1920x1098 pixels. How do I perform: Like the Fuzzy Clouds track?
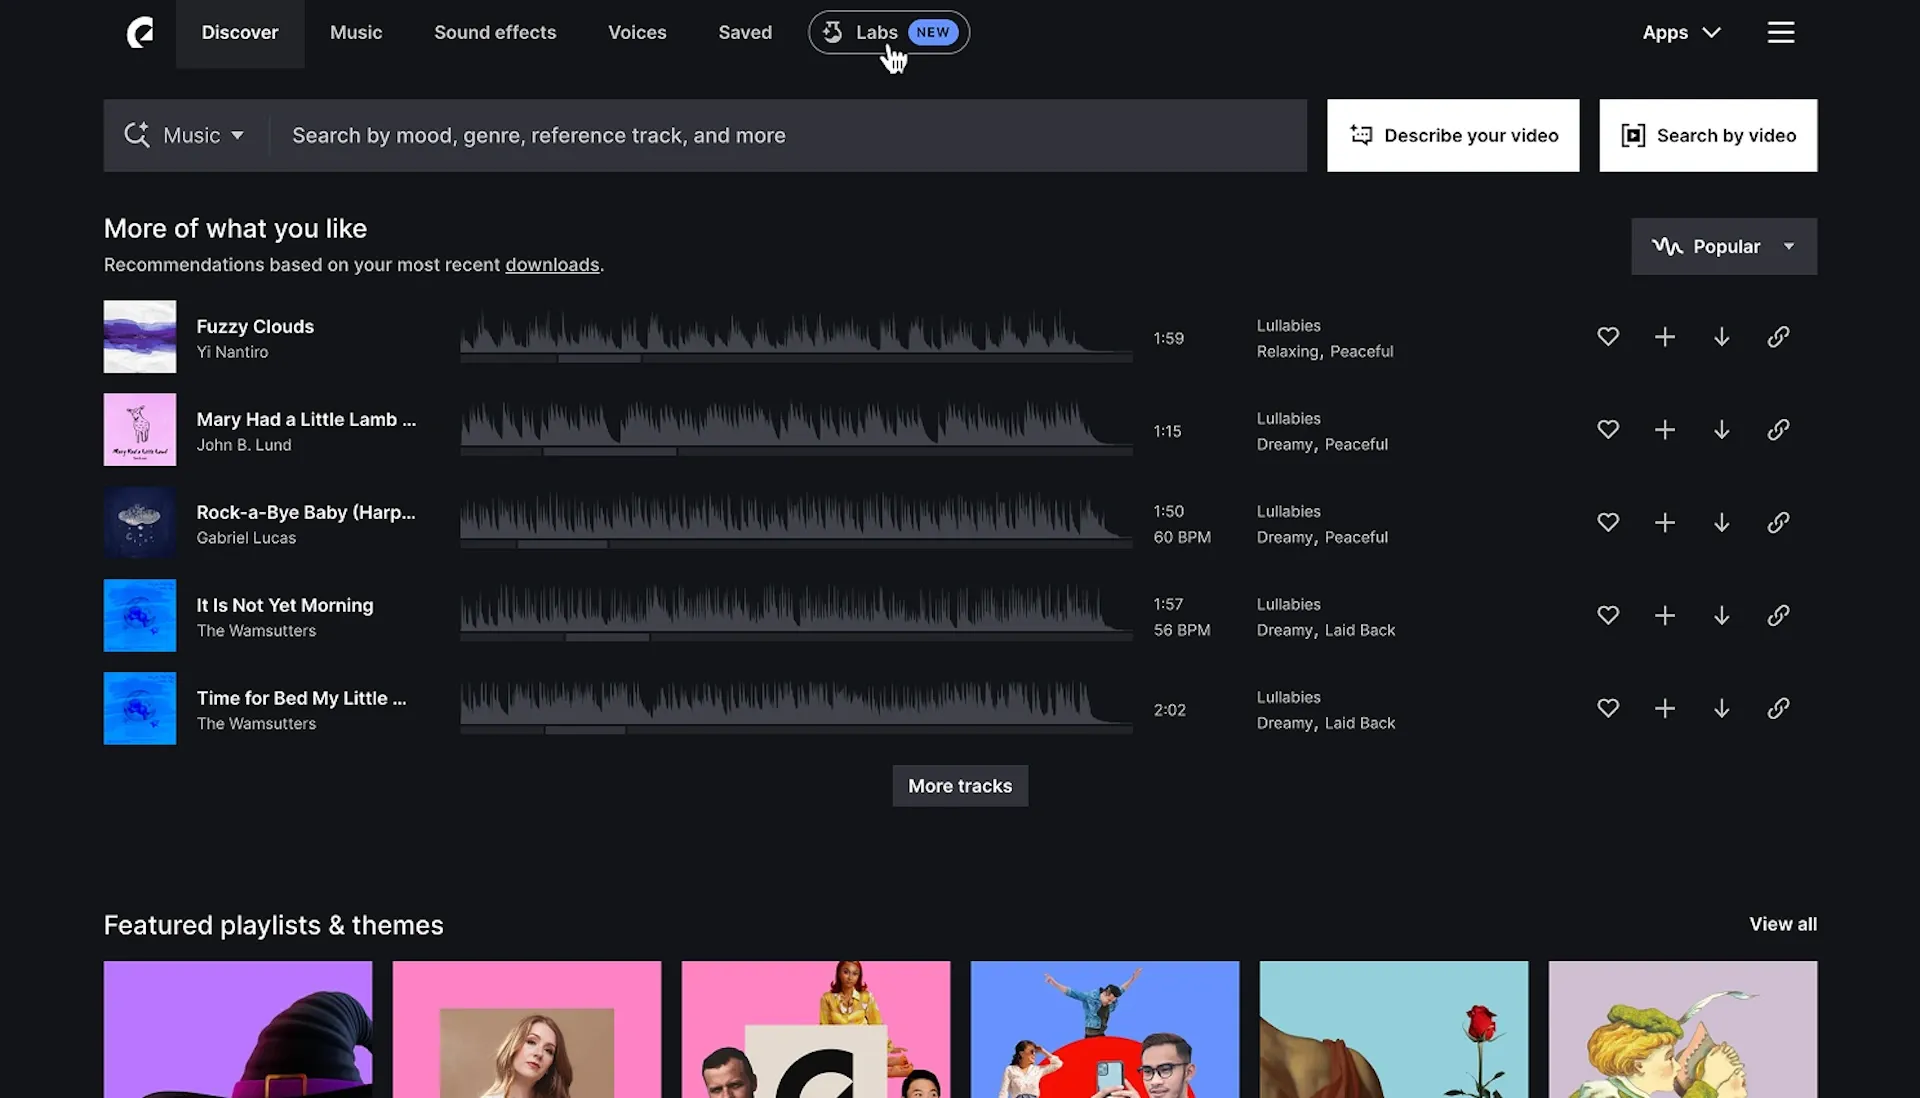[x=1607, y=337]
